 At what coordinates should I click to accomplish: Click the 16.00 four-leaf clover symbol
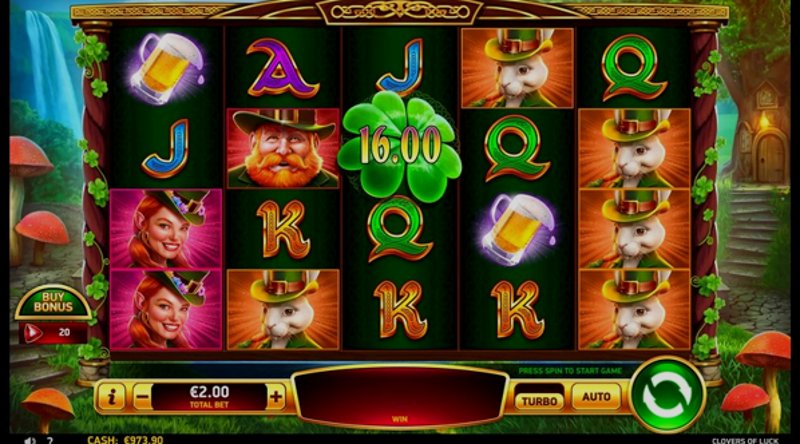(x=399, y=146)
